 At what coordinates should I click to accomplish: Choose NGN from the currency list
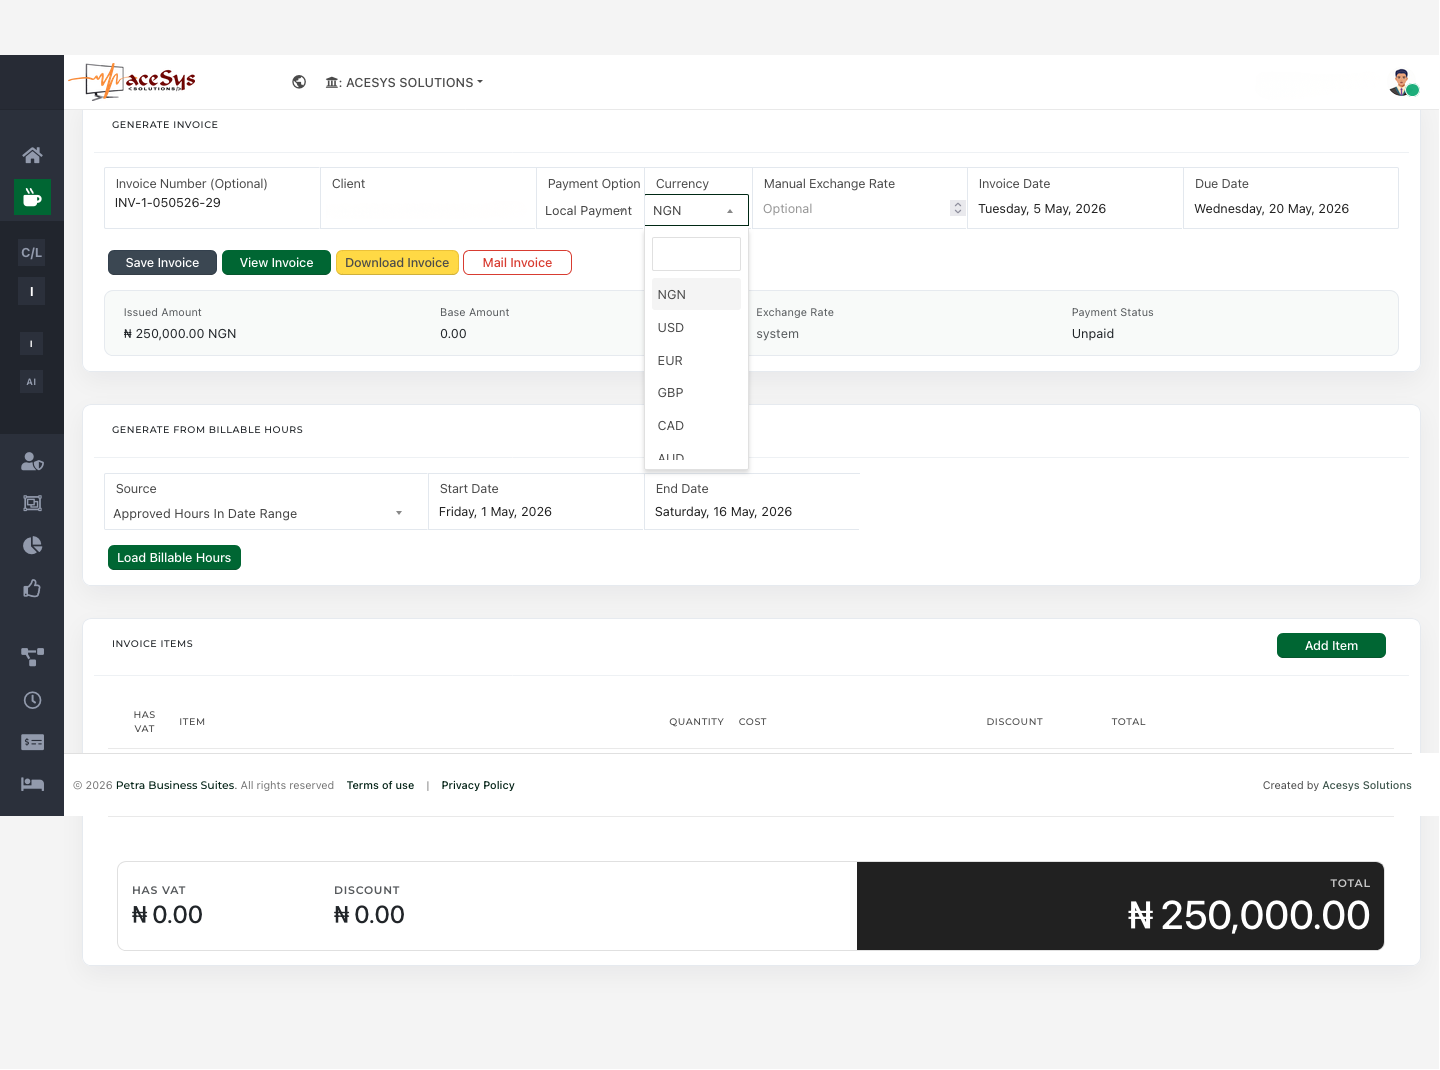tap(696, 294)
